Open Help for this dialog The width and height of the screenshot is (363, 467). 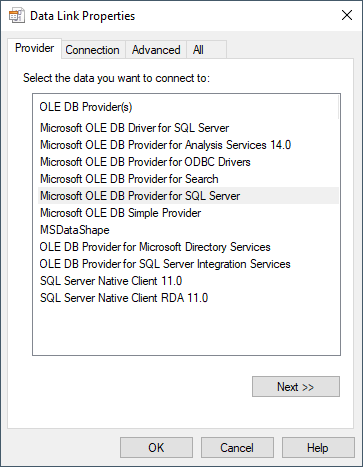pyautogui.click(x=318, y=448)
